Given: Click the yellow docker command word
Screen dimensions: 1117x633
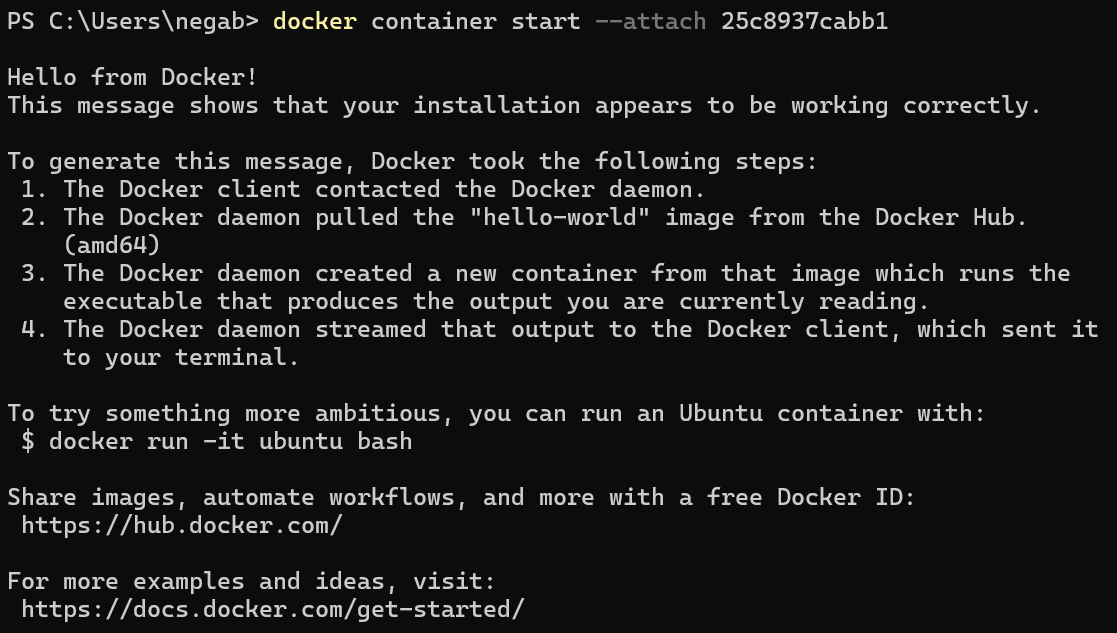Looking at the screenshot, I should click(315, 21).
